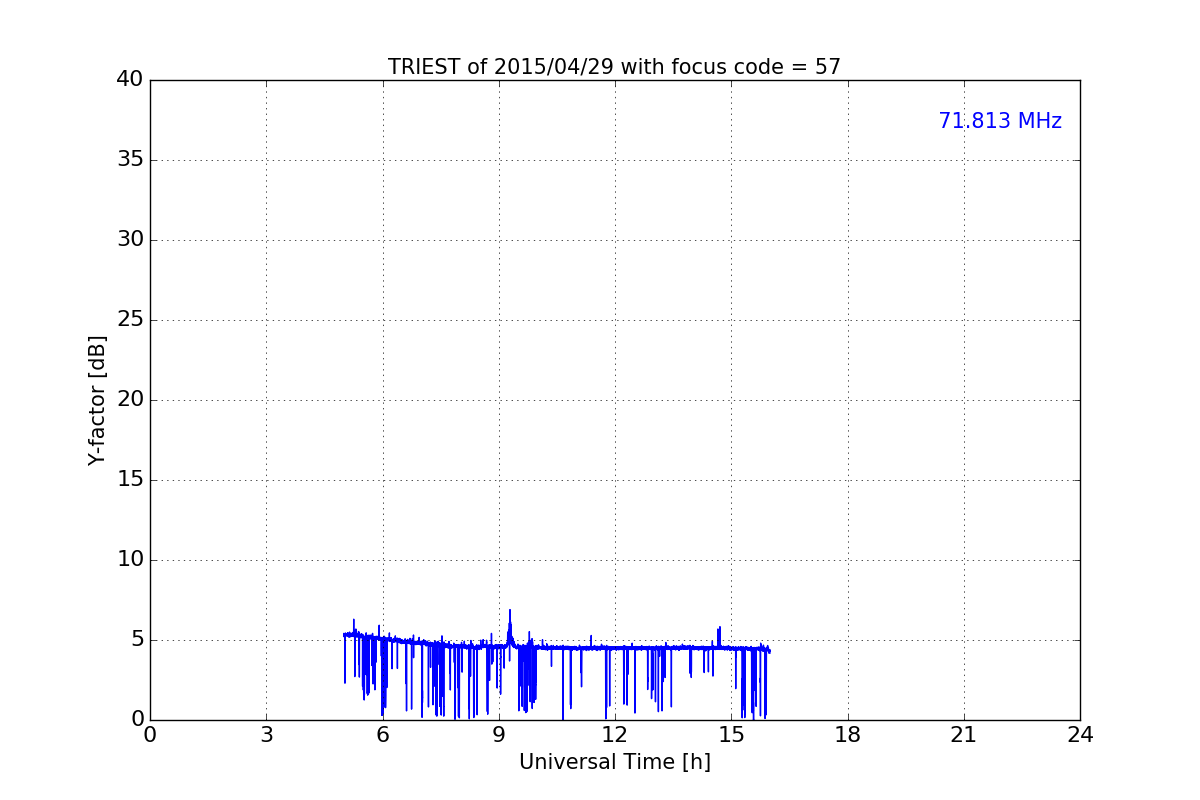Click the y-axis tick label '40'

[130, 80]
